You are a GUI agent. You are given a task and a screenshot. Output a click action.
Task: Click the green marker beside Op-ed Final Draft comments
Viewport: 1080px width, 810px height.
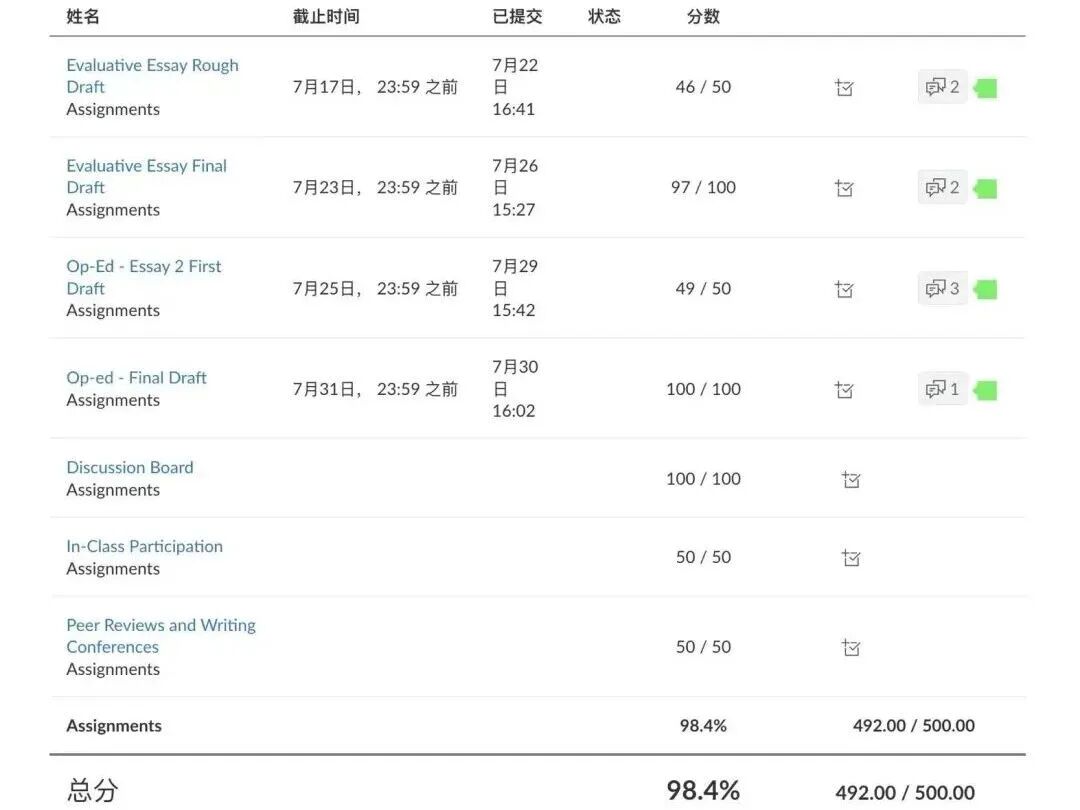[986, 390]
